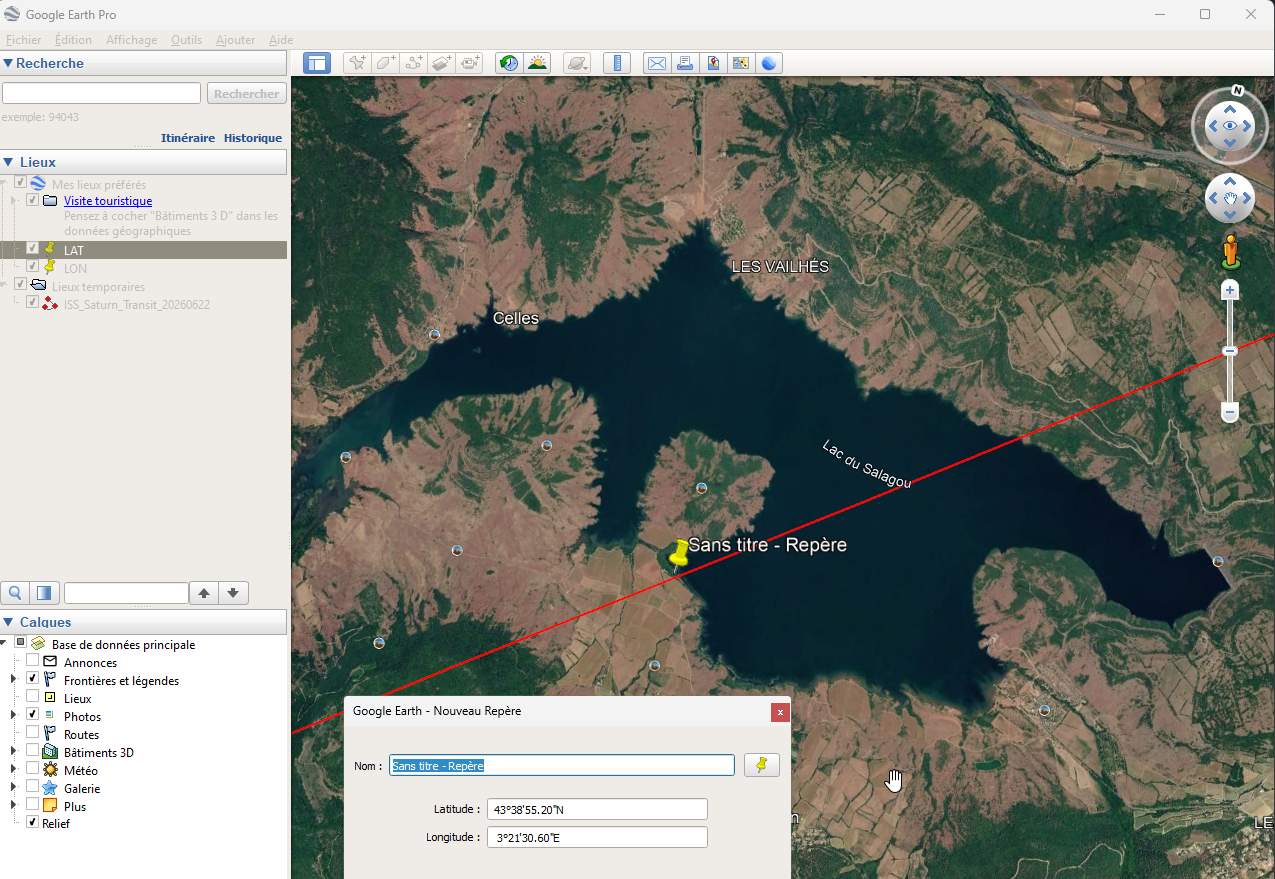Click the Look joystick eye control
The image size is (1275, 879).
click(1230, 126)
